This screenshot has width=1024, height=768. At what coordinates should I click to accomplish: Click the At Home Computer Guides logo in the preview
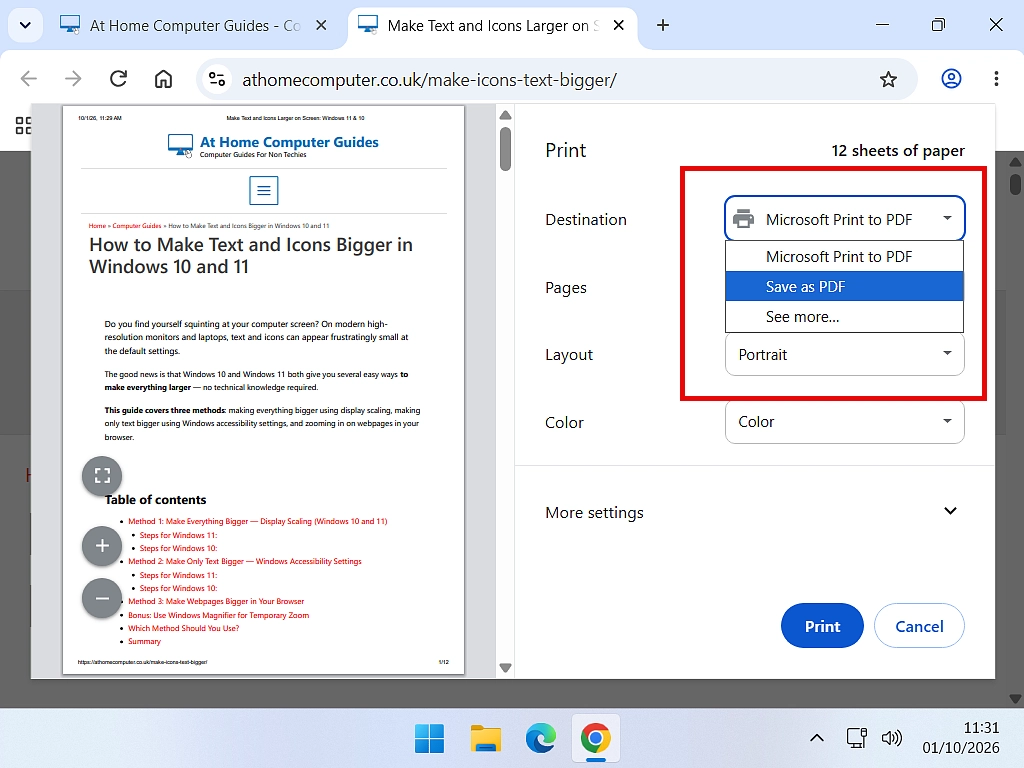(x=273, y=146)
